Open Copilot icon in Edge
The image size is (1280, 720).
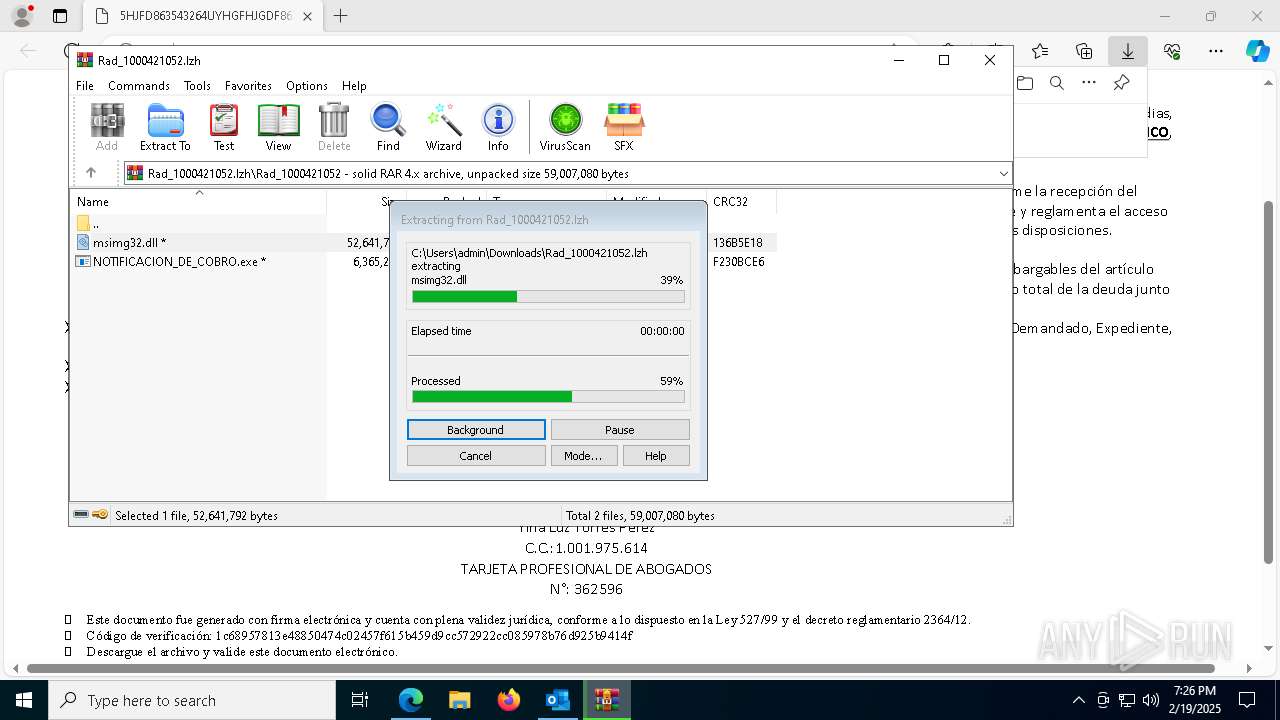click(1257, 51)
